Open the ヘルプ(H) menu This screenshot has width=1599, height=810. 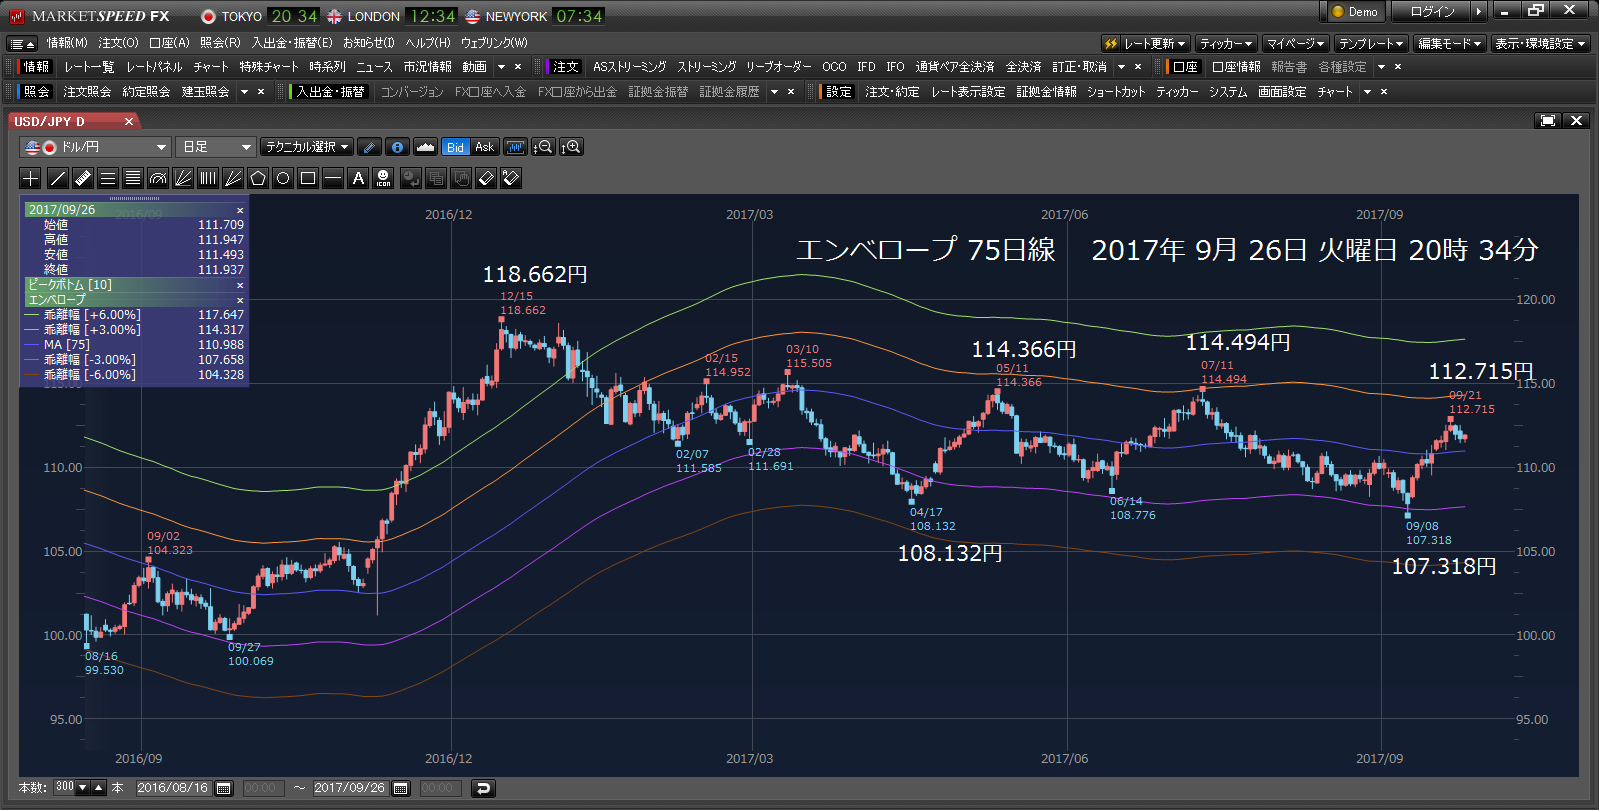point(428,43)
